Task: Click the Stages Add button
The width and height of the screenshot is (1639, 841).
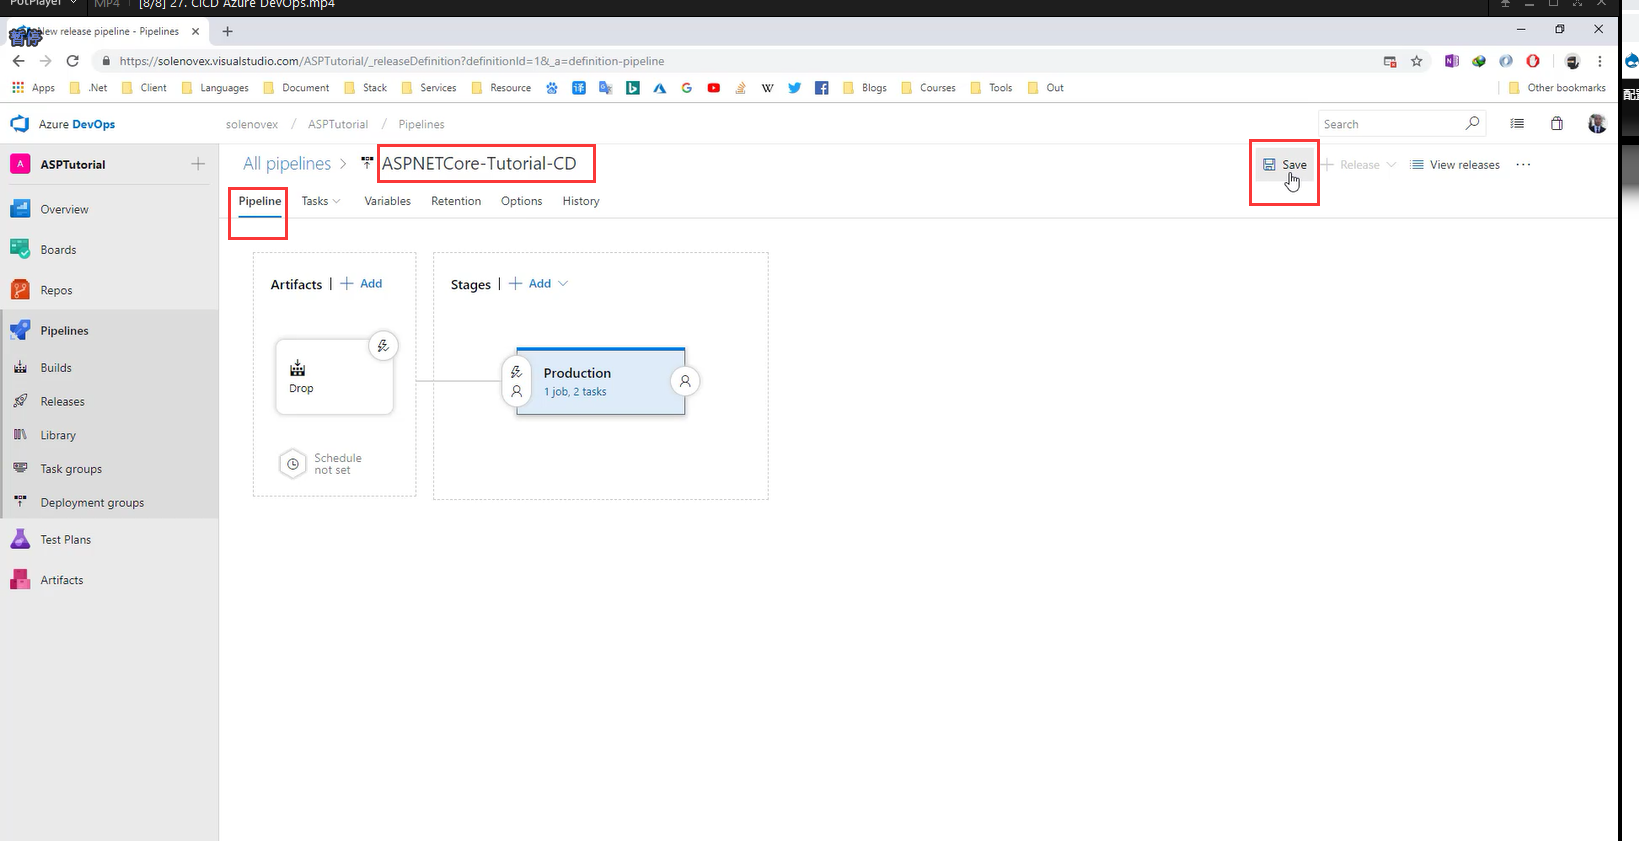Action: point(531,284)
